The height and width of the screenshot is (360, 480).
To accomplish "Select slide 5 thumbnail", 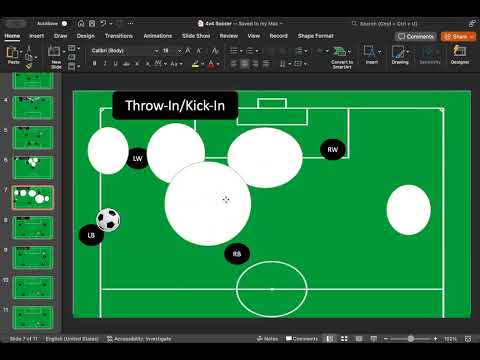I will click(33, 137).
